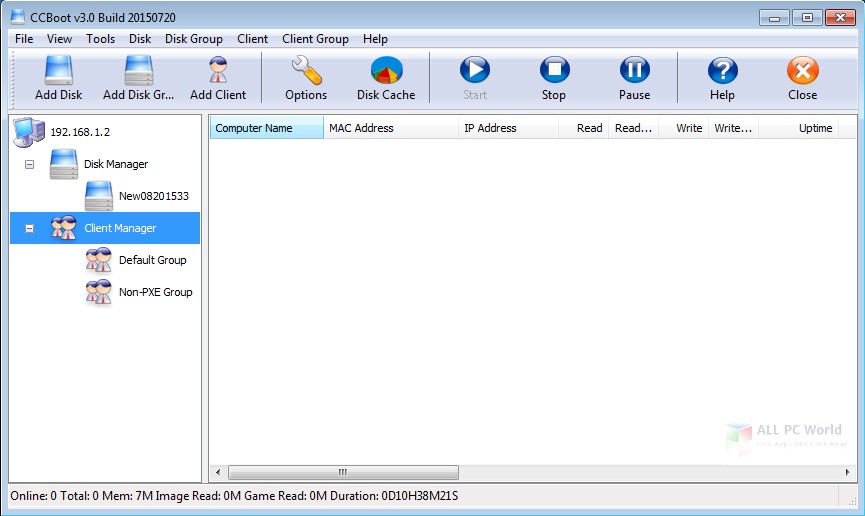The height and width of the screenshot is (516, 865).
Task: Click the CCBoot title bar app icon
Action: (18, 17)
